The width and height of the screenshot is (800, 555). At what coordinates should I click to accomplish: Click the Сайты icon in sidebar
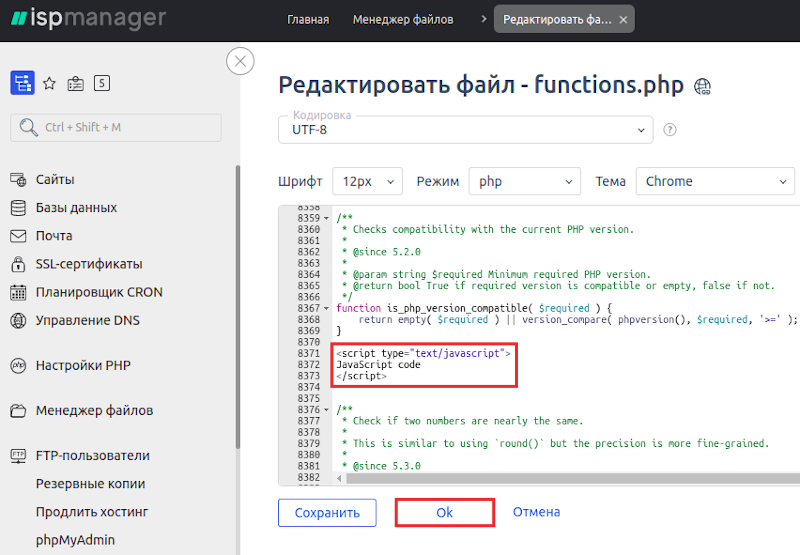pyautogui.click(x=18, y=180)
